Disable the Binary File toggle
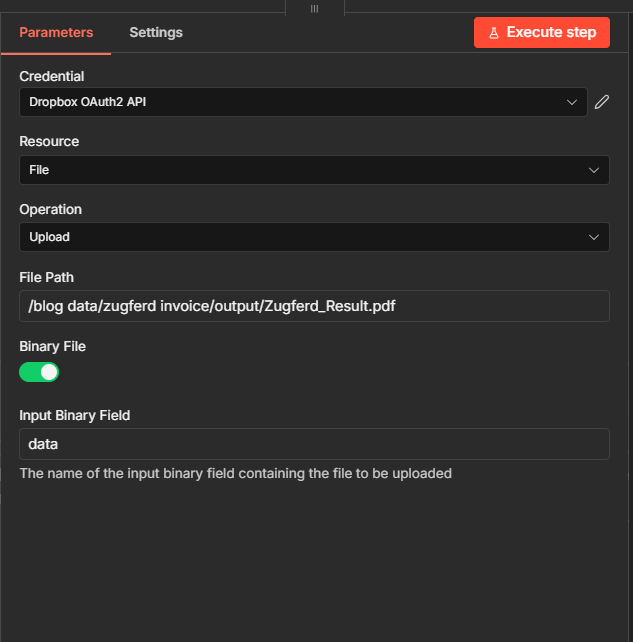The image size is (633, 642). click(x=39, y=372)
